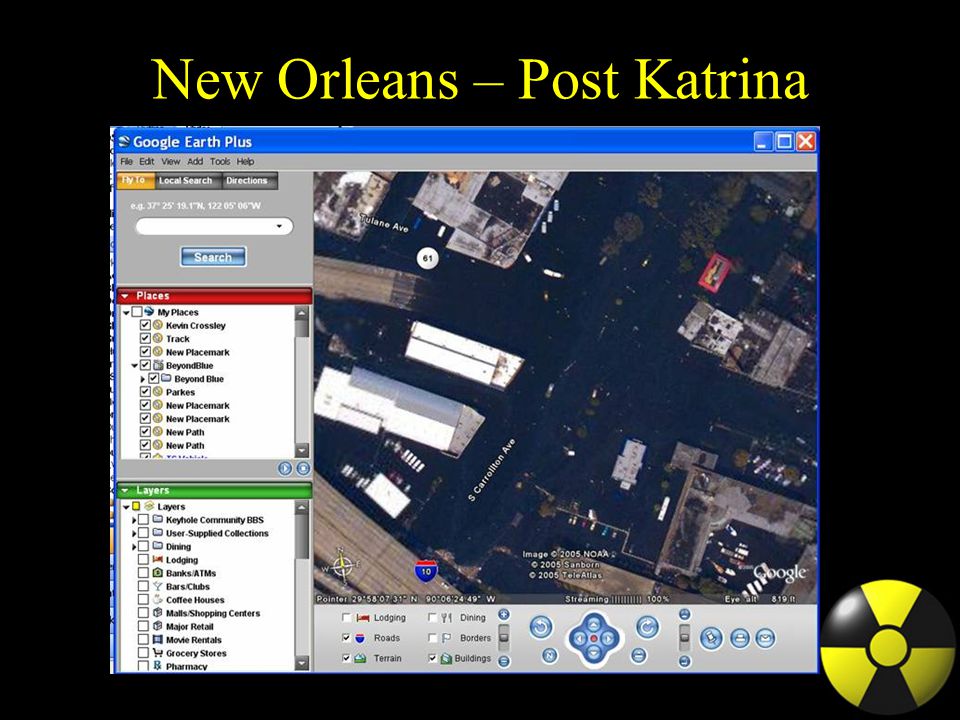Click the play tour button under Places list
This screenshot has width=960, height=720.
pyautogui.click(x=285, y=468)
